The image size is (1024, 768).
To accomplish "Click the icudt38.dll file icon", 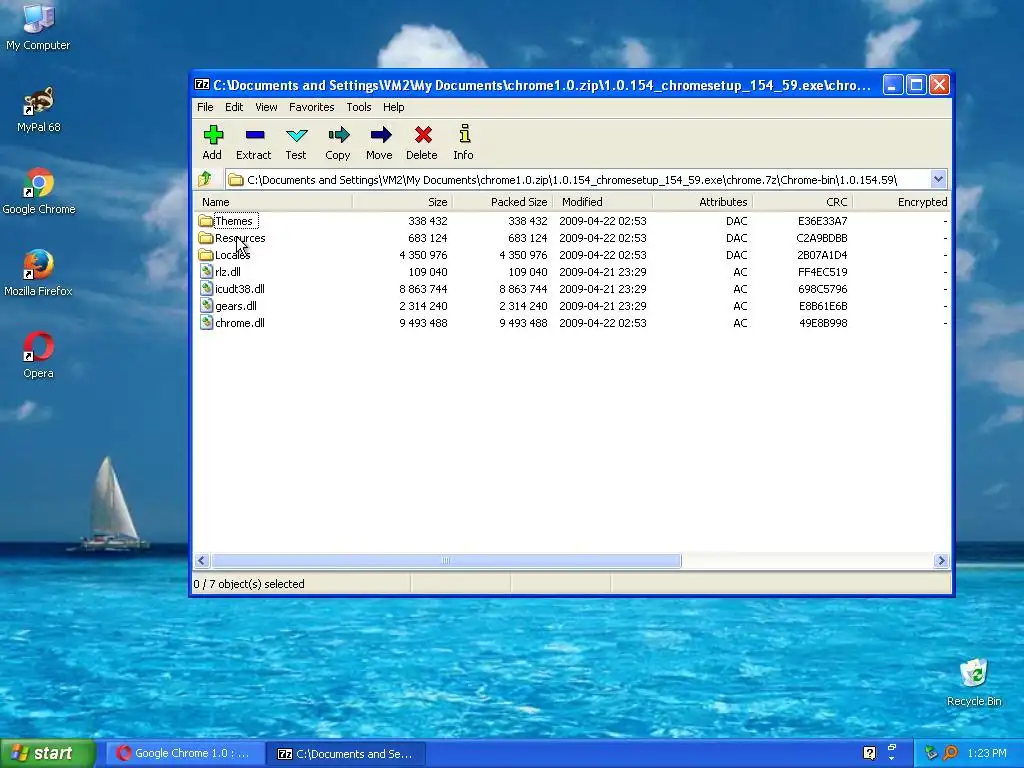I will (x=206, y=289).
